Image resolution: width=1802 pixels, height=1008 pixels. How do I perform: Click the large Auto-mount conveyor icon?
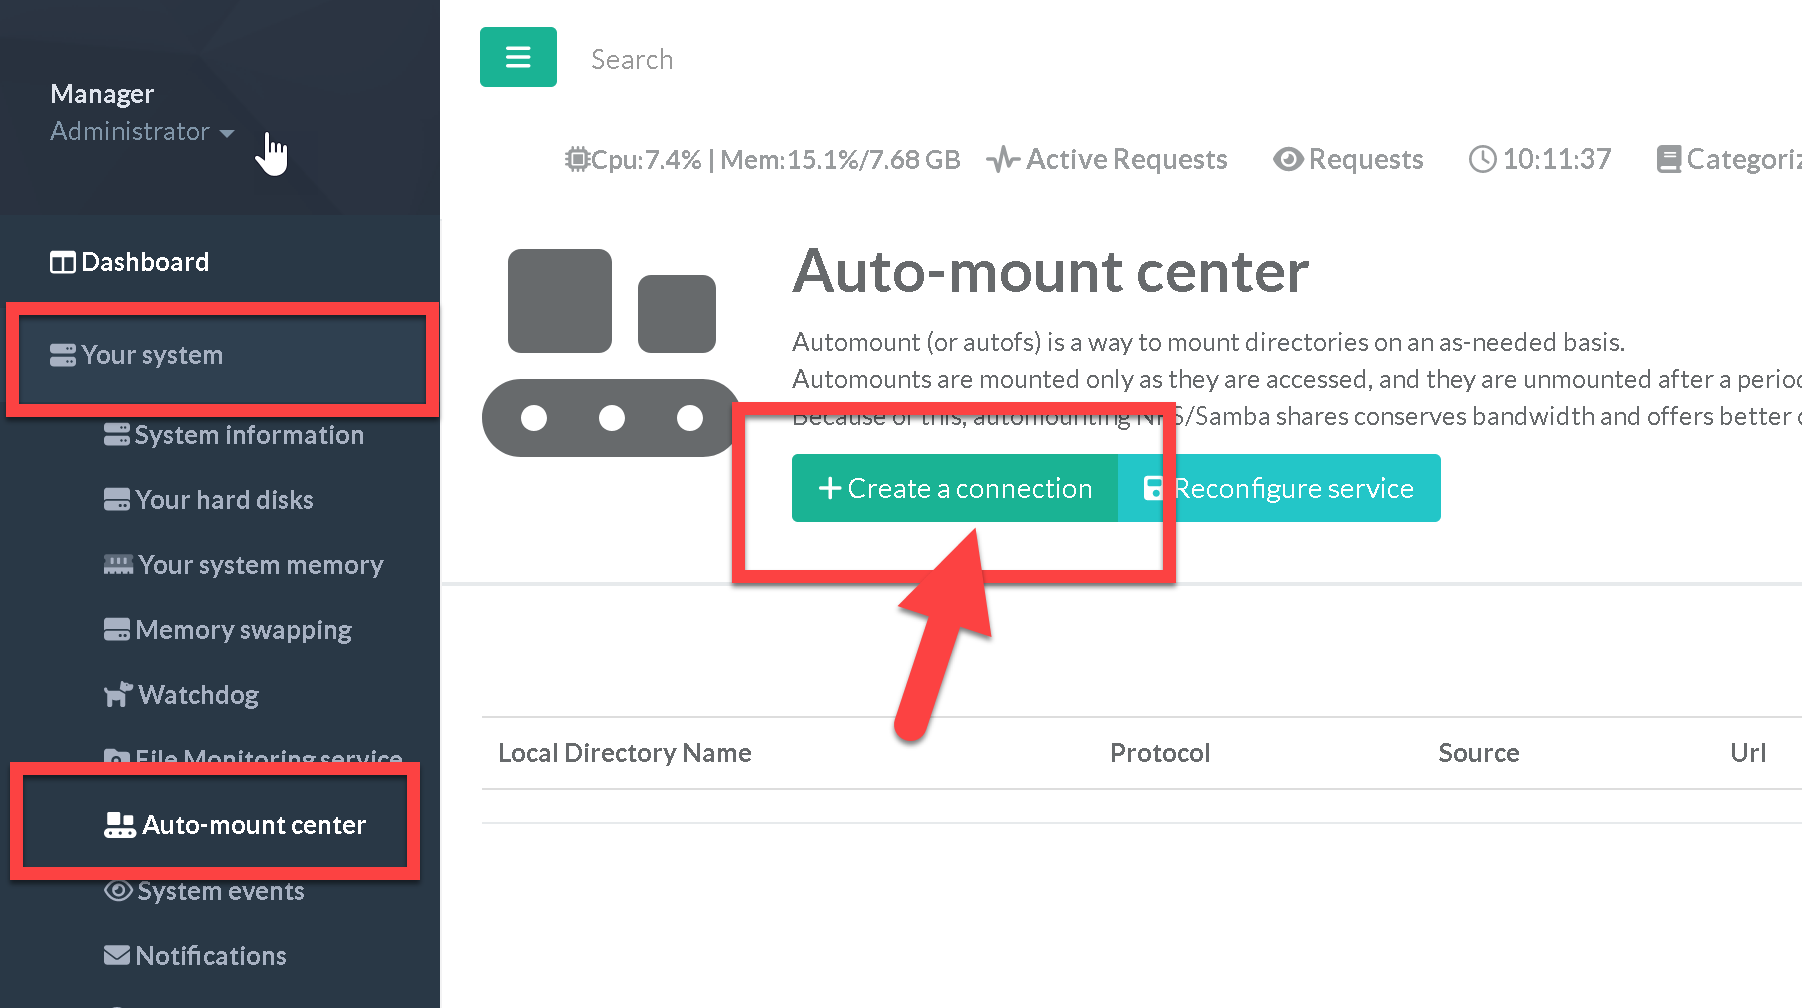(x=612, y=352)
